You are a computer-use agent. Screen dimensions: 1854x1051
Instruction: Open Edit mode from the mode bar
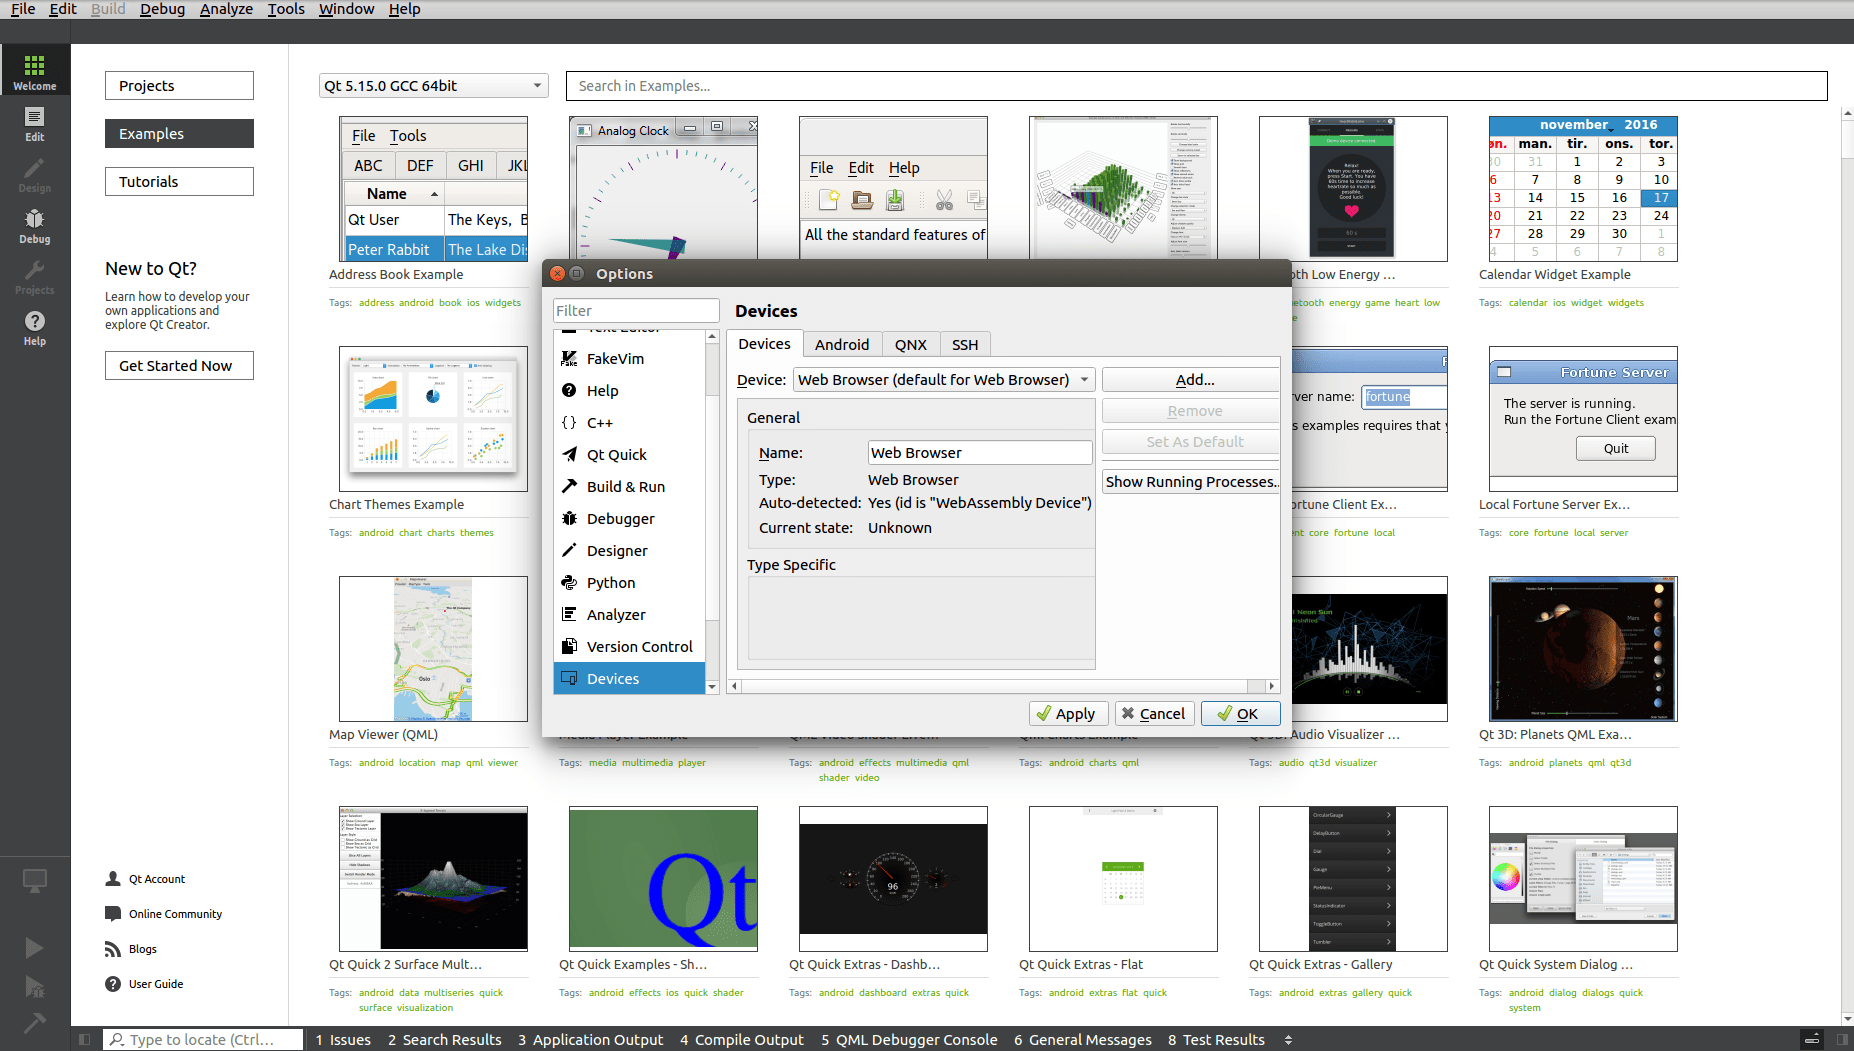[35, 123]
